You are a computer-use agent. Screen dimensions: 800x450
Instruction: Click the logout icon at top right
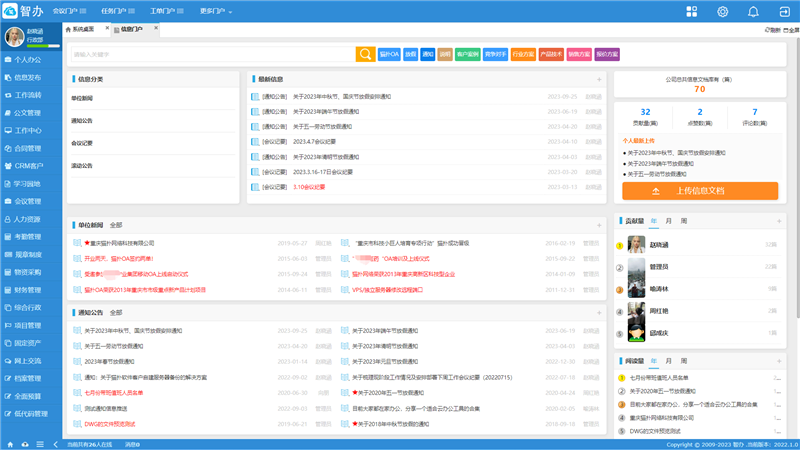click(x=784, y=11)
